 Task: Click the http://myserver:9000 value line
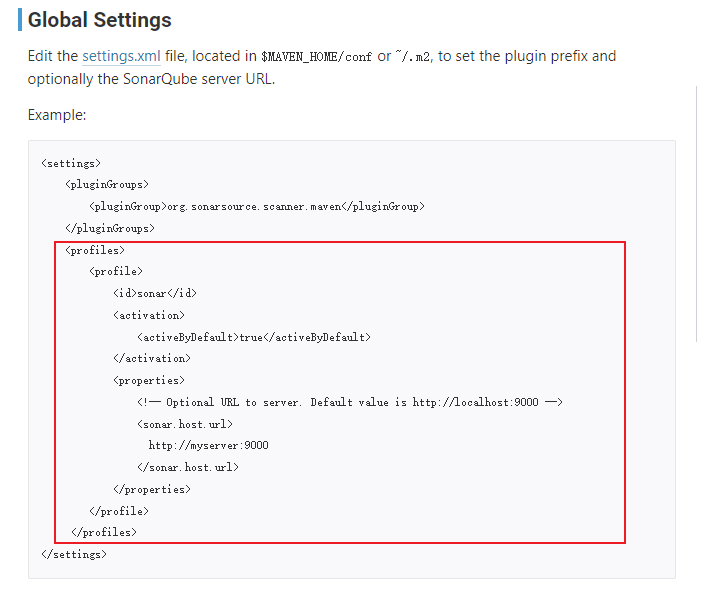coord(208,446)
